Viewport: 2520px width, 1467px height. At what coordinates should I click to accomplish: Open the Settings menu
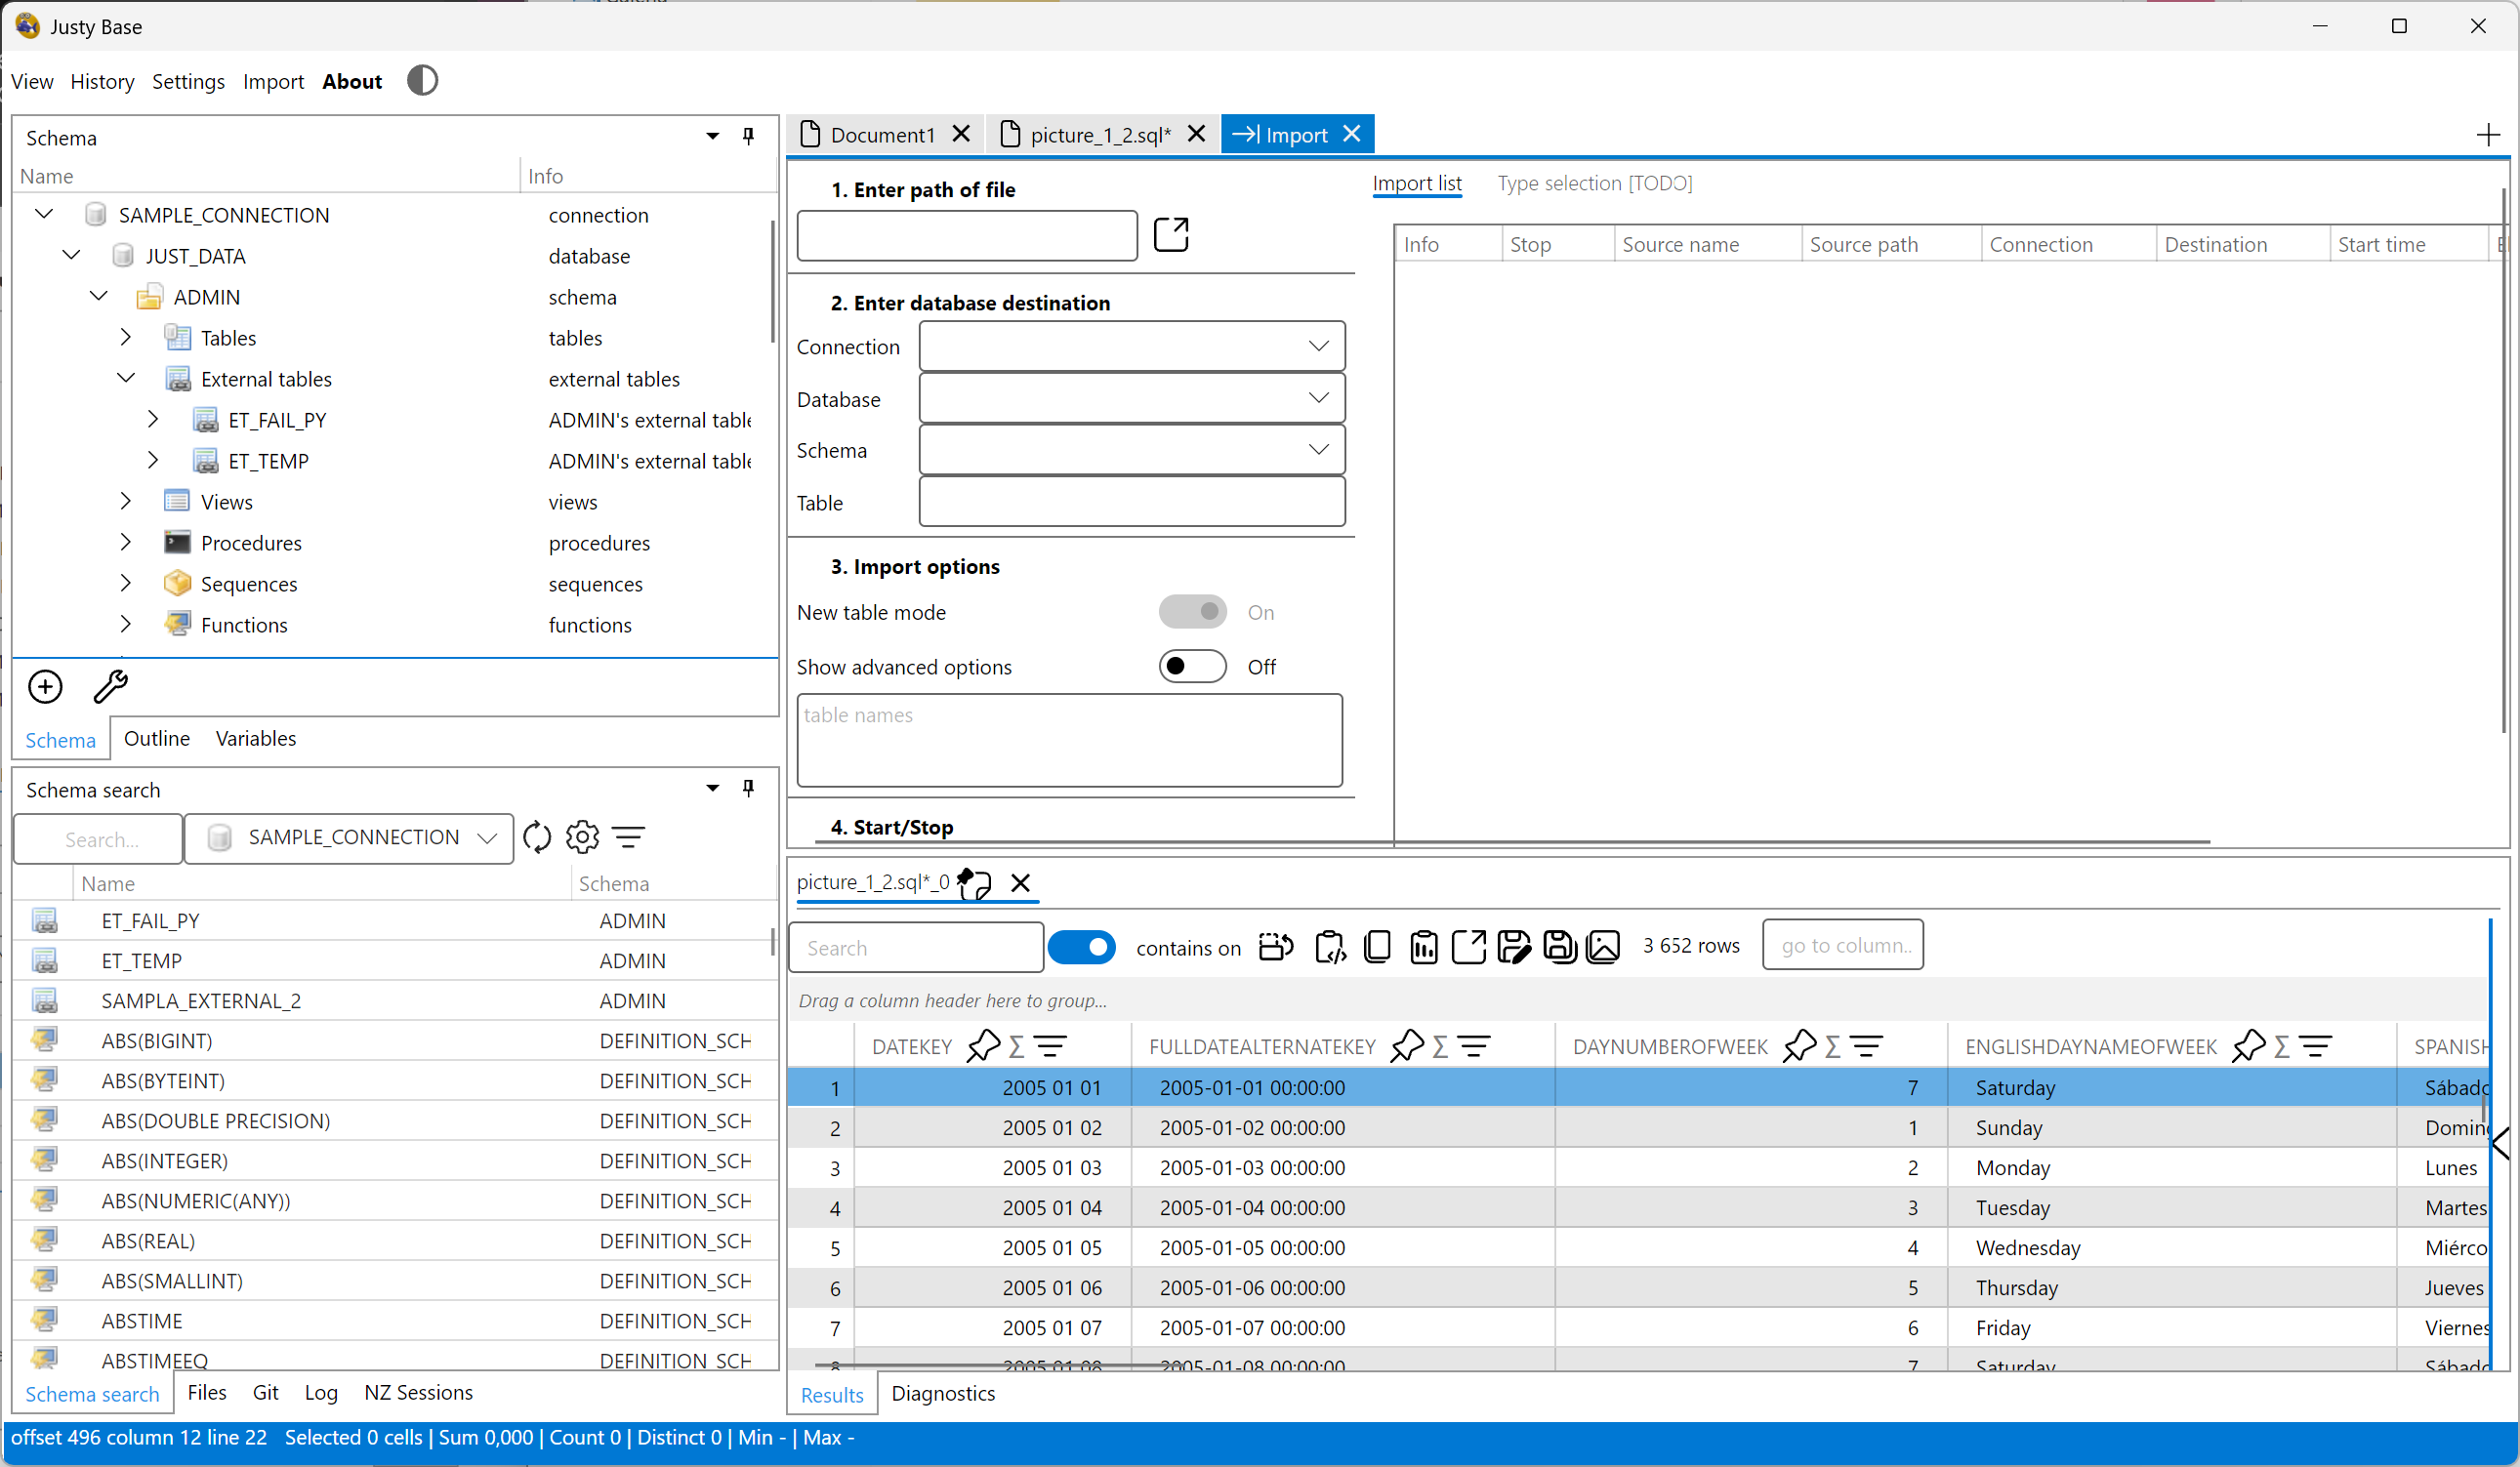[188, 81]
